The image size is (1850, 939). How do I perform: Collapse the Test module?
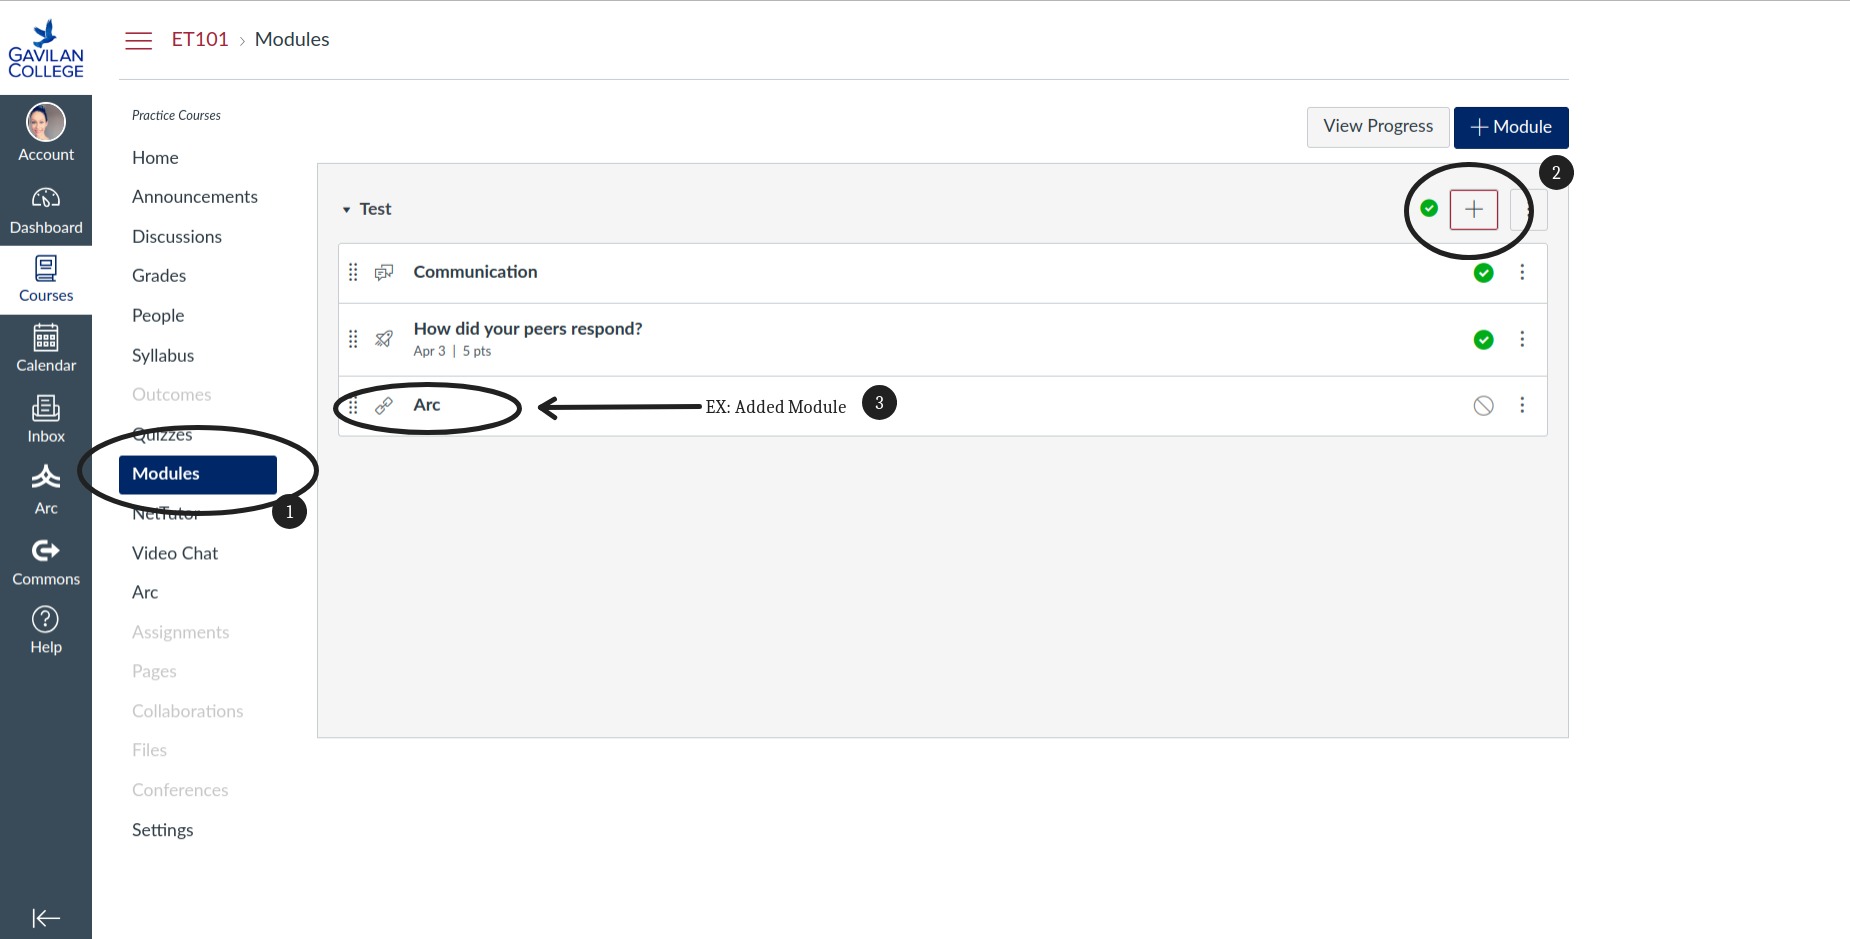pos(347,210)
